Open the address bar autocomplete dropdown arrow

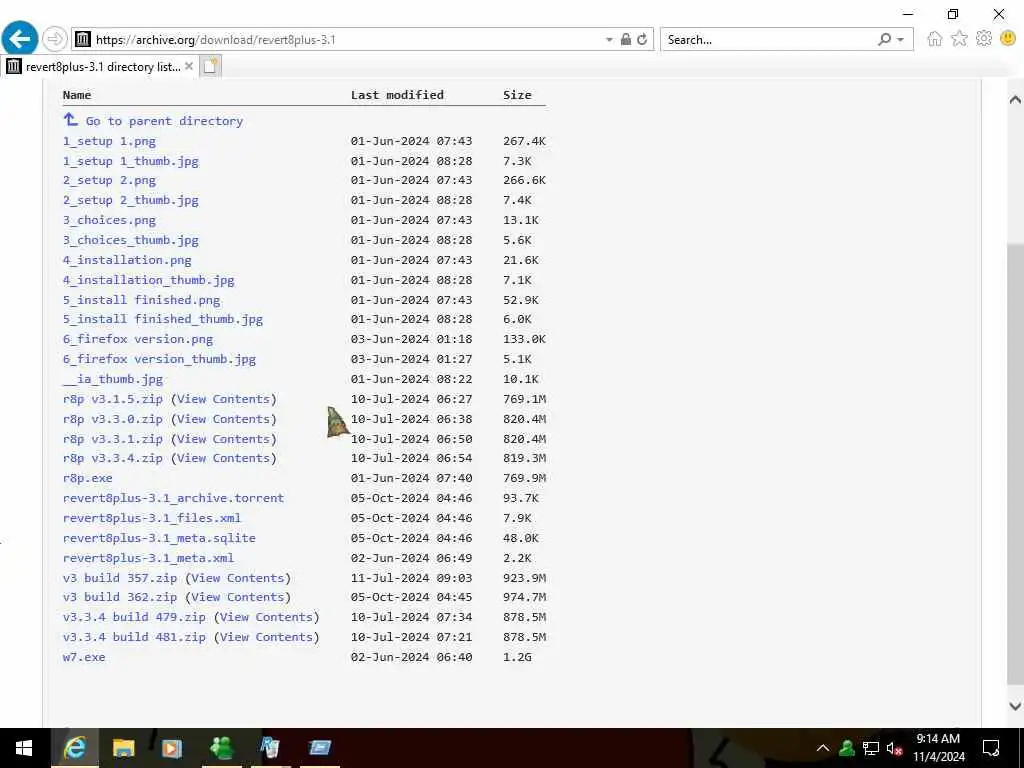(609, 40)
